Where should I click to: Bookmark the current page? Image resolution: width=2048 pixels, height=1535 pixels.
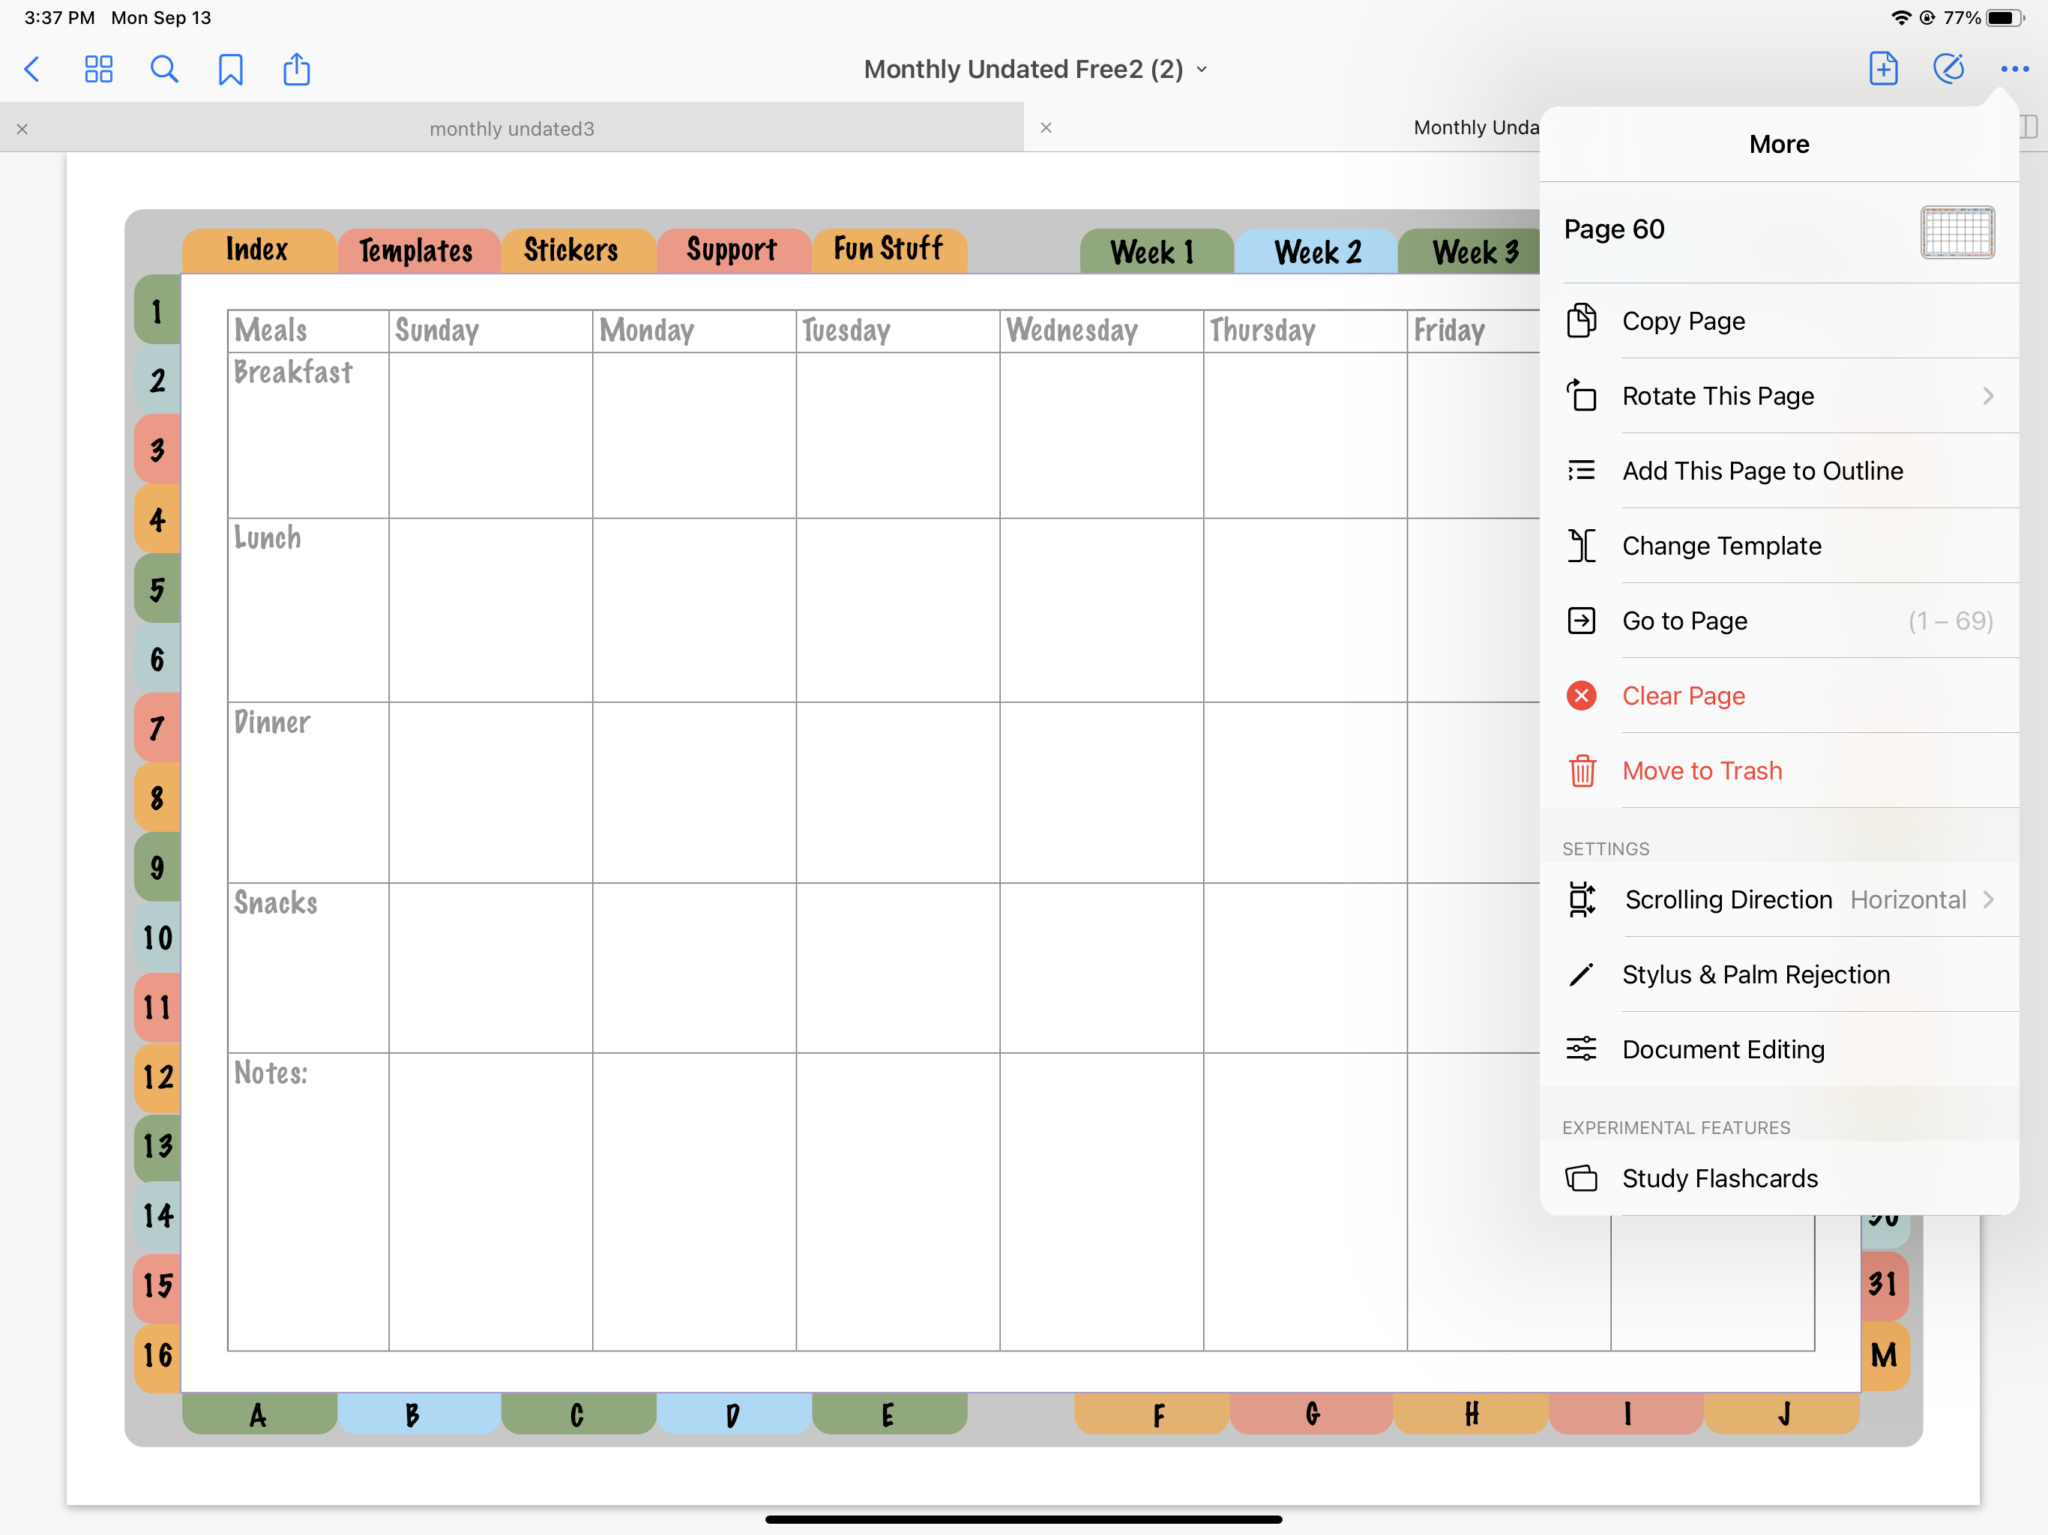230,69
